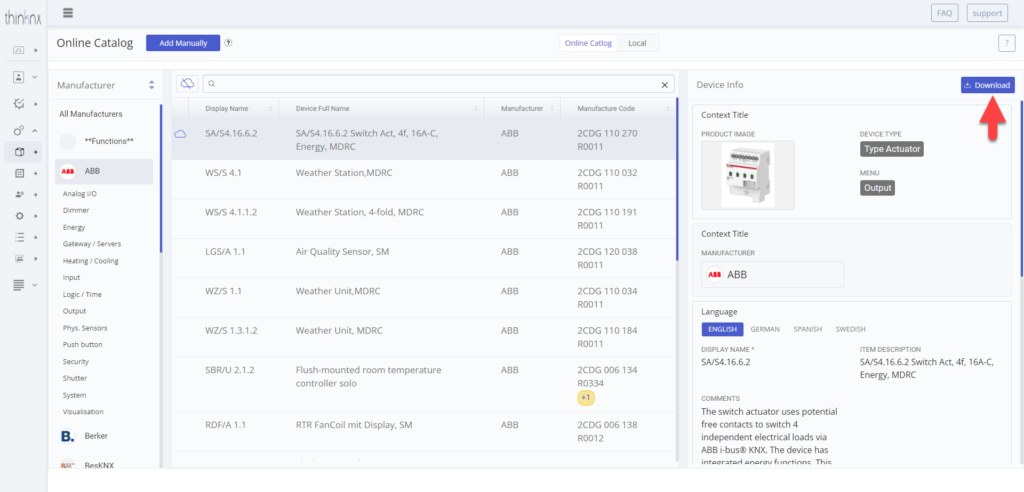Screen dimensions: 1024x492
Task: Select Analog I/O category
Action: [x=80, y=194]
